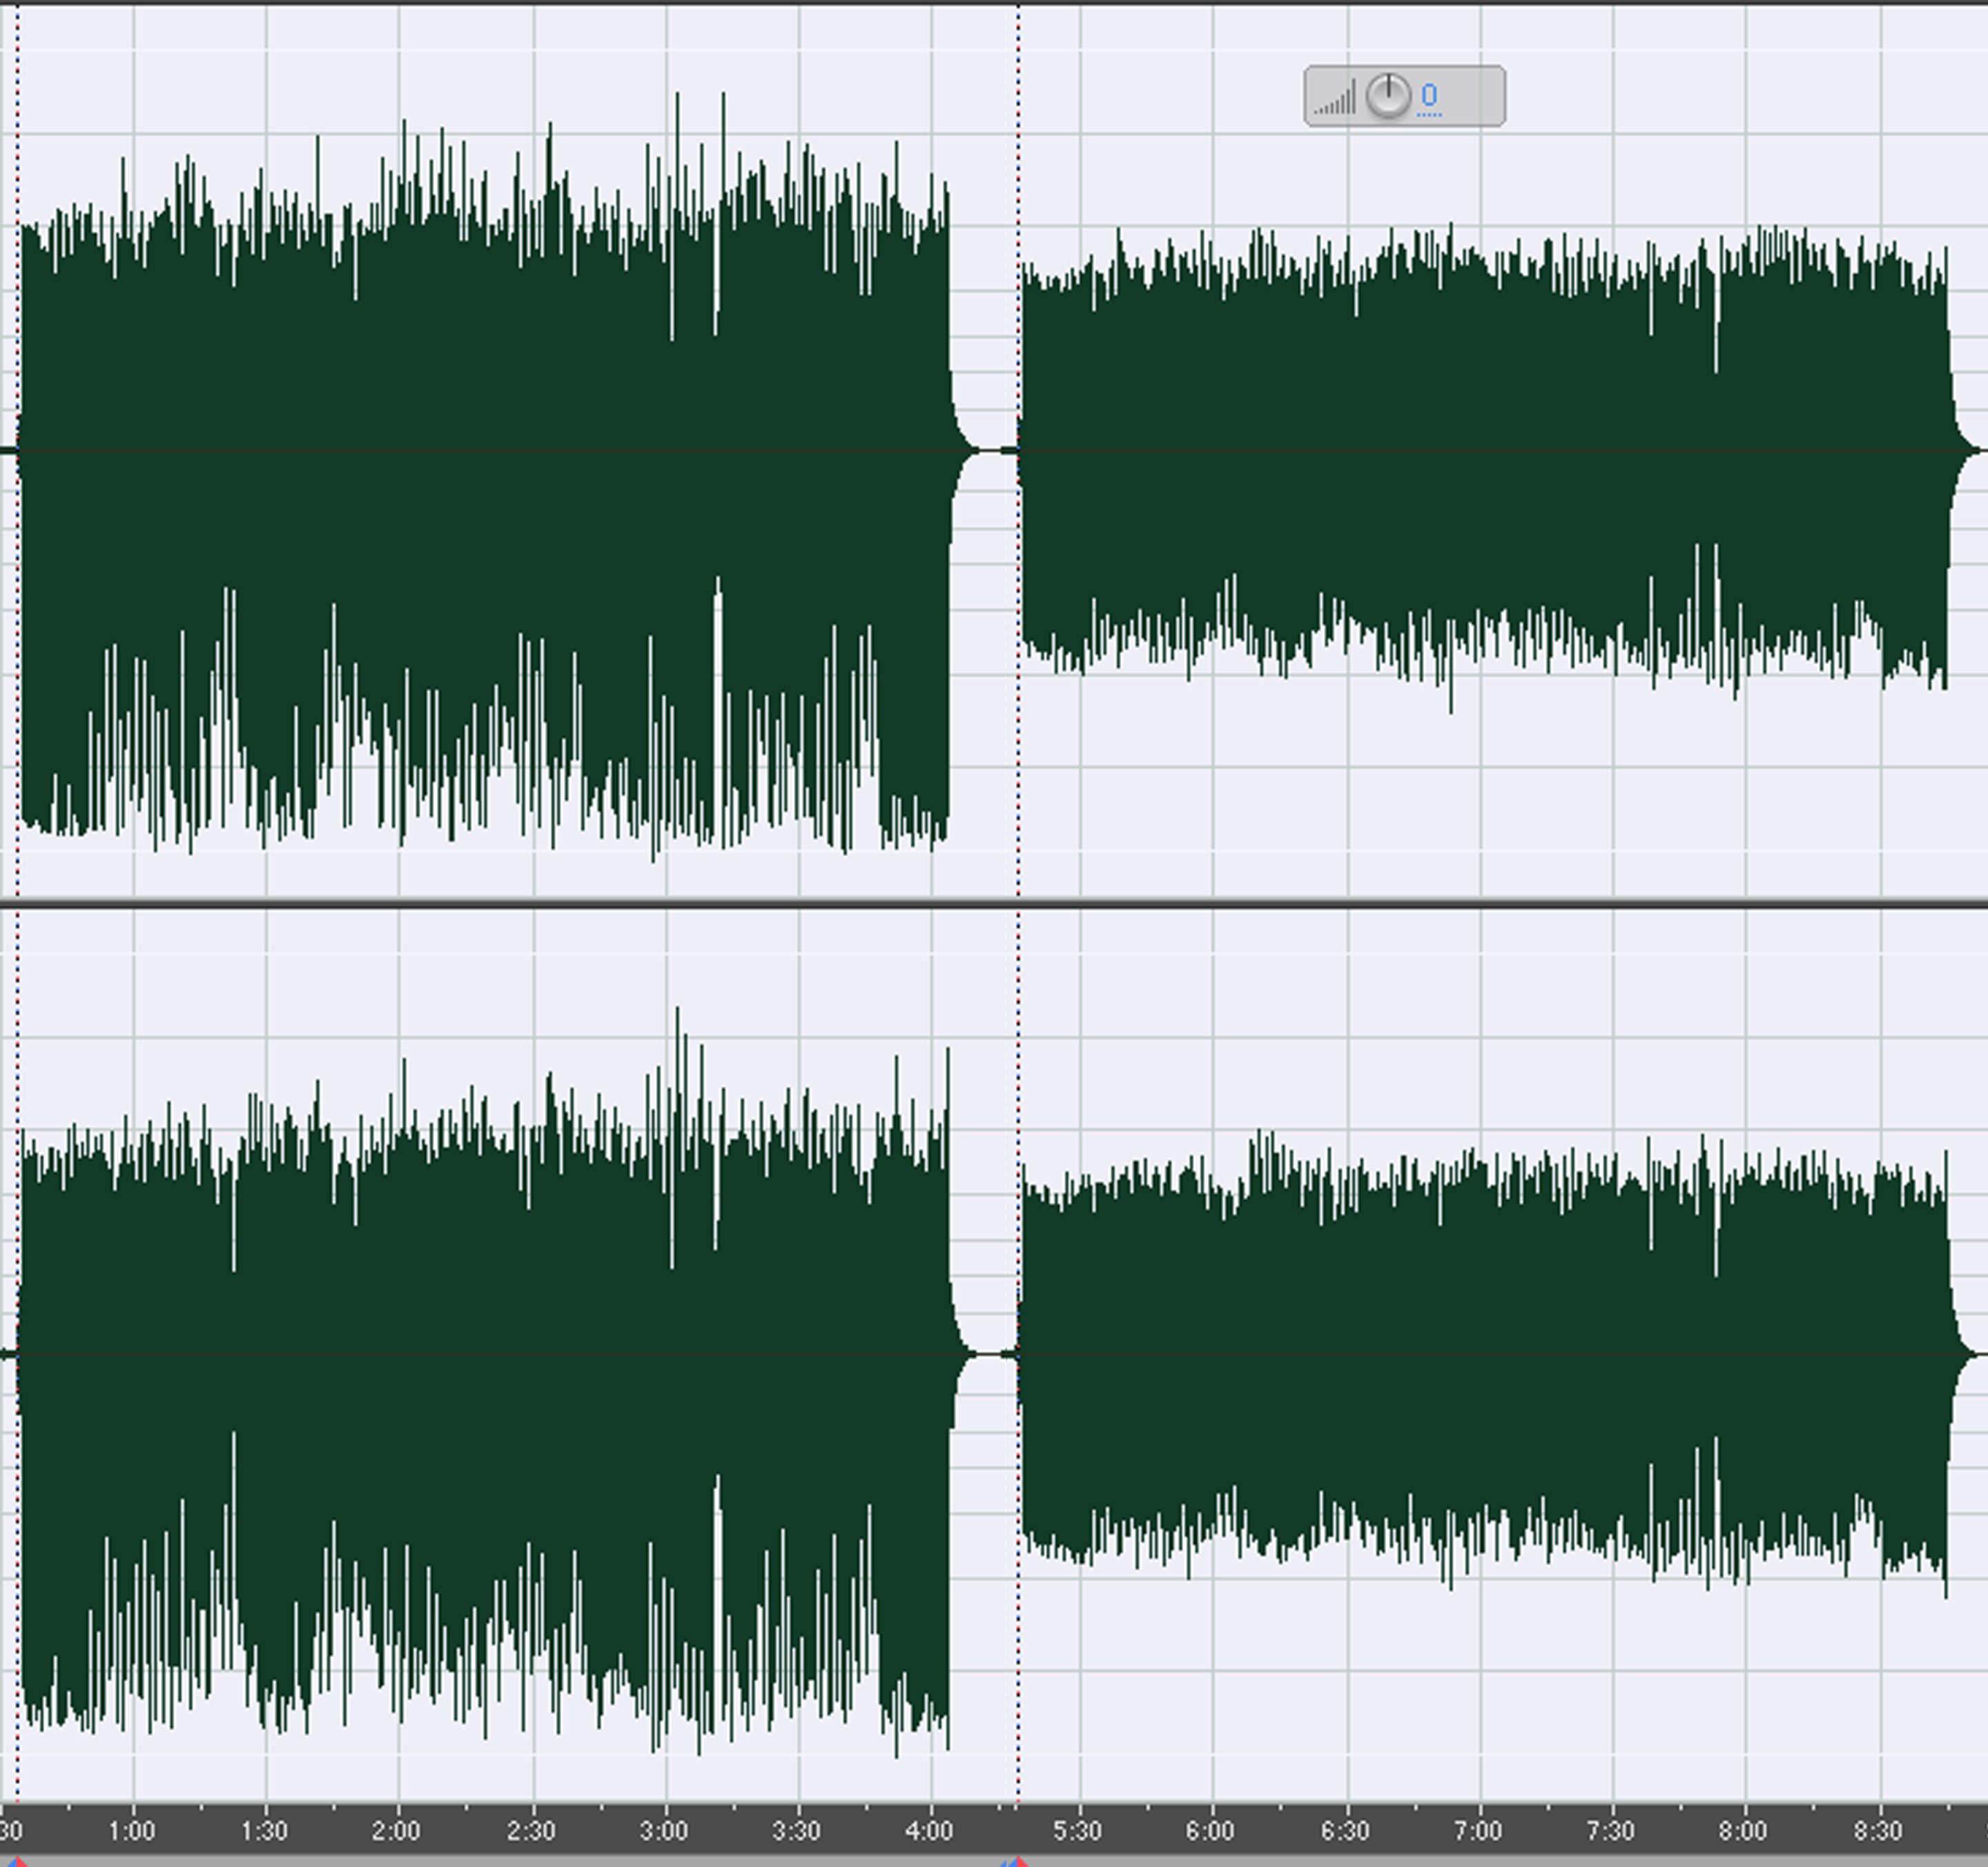Screen dimensions: 1988x1867
Task: Click the 3:00 position on the time ruler
Action: point(664,1831)
